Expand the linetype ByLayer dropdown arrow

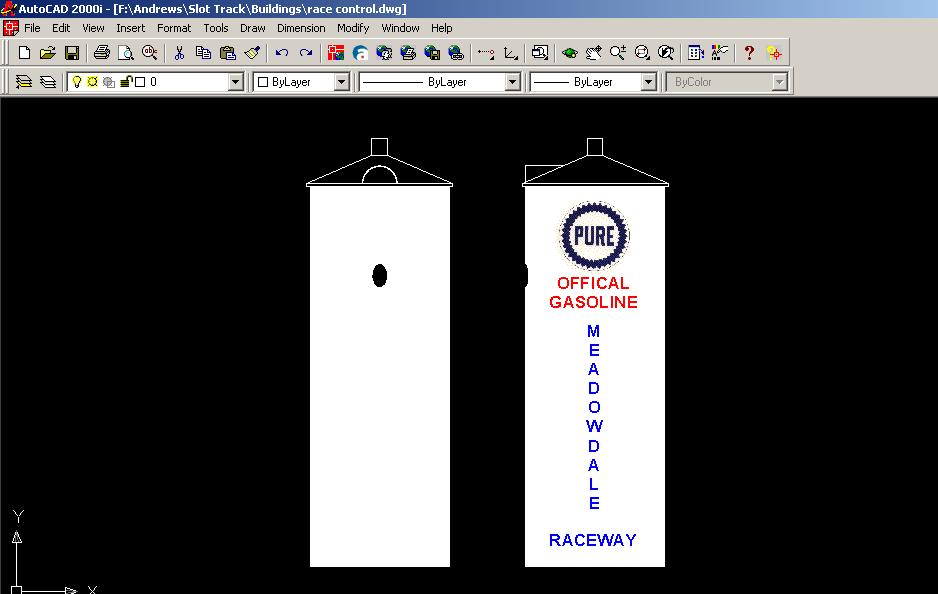(513, 82)
